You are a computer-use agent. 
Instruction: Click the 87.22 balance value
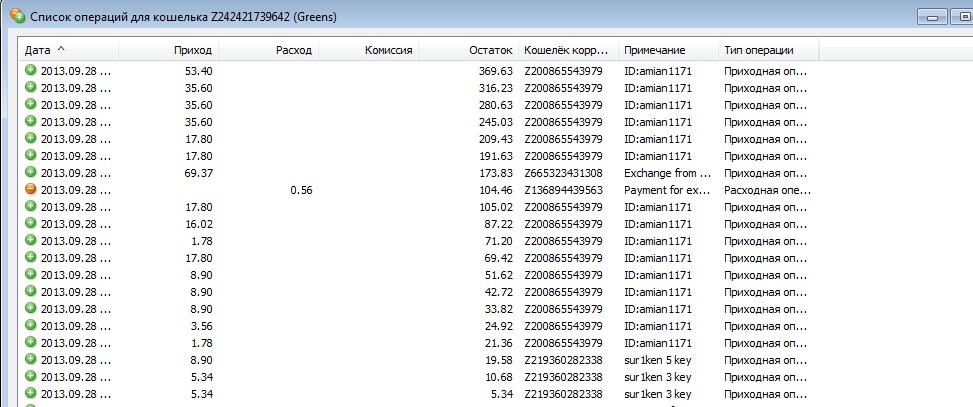[x=498, y=224]
